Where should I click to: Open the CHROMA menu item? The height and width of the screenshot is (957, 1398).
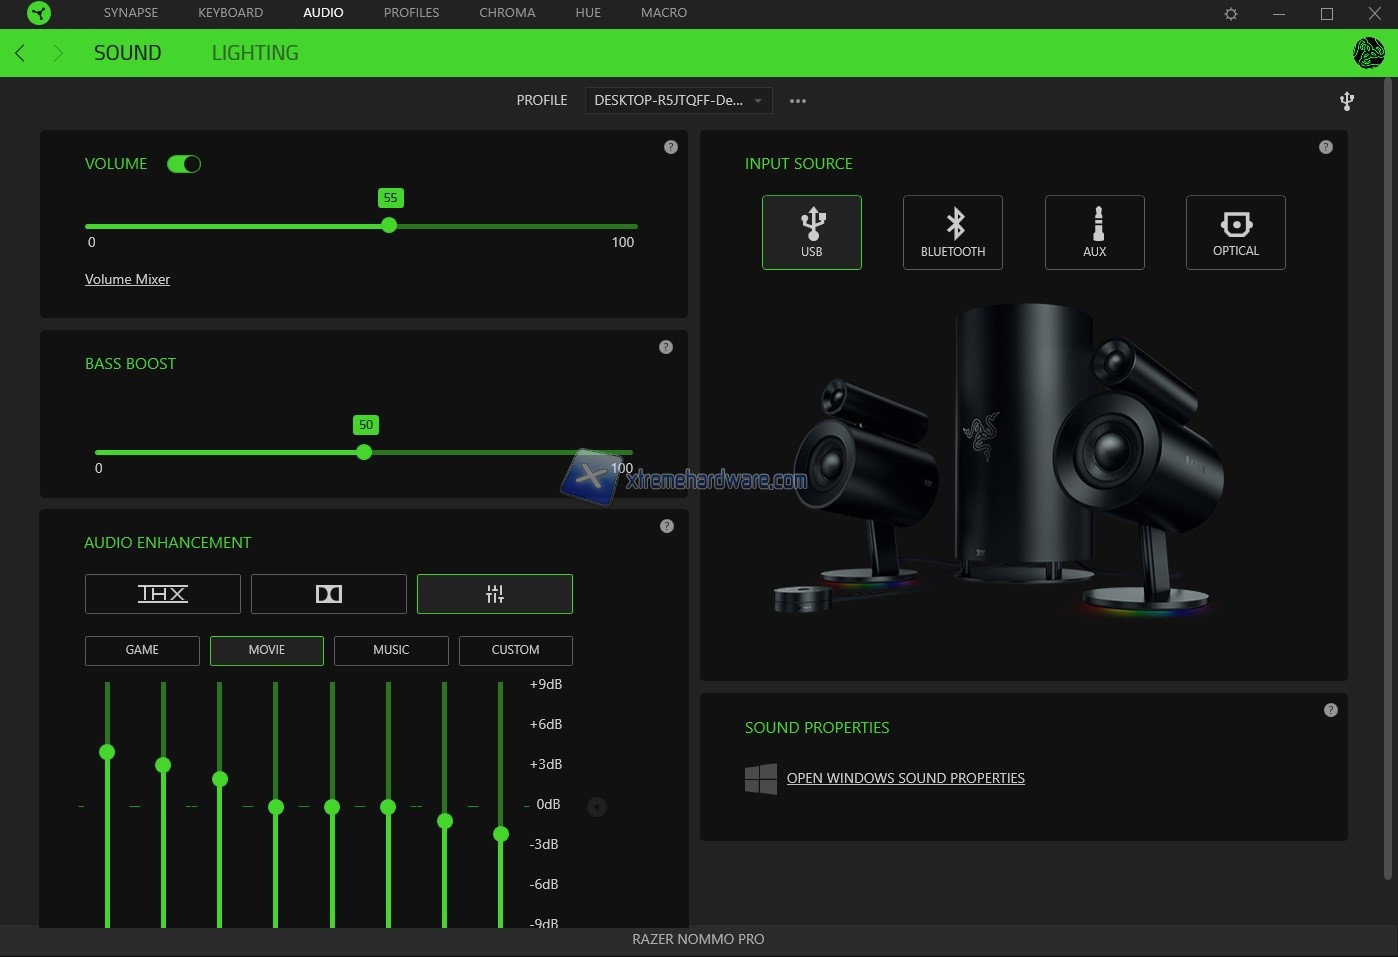pyautogui.click(x=507, y=13)
